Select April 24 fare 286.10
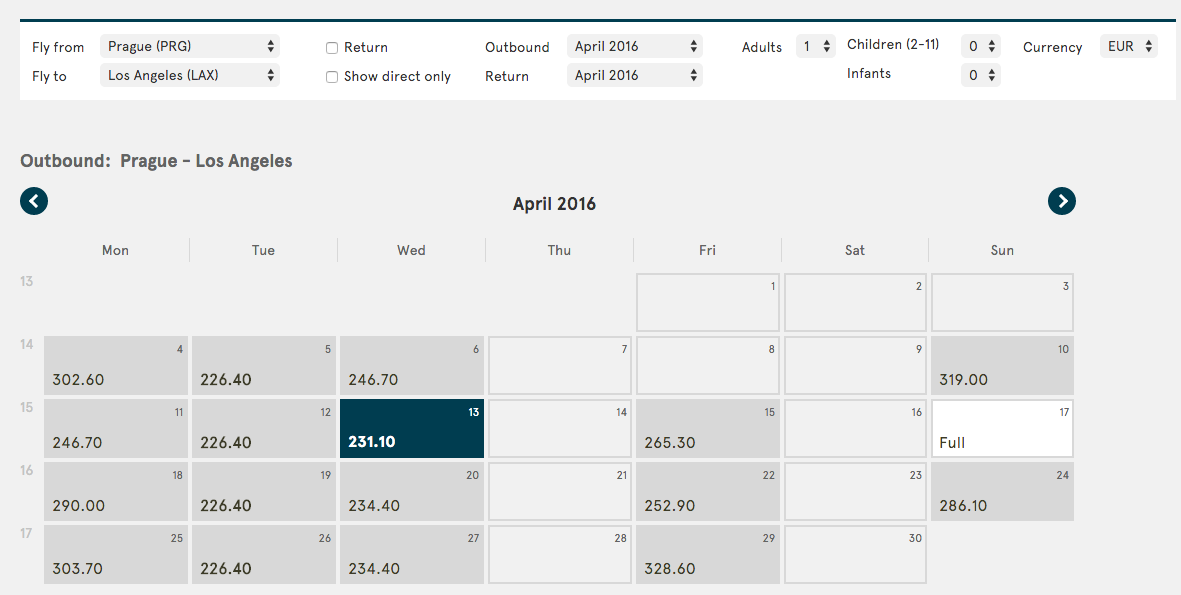Viewport: 1181px width, 595px height. (1002, 492)
